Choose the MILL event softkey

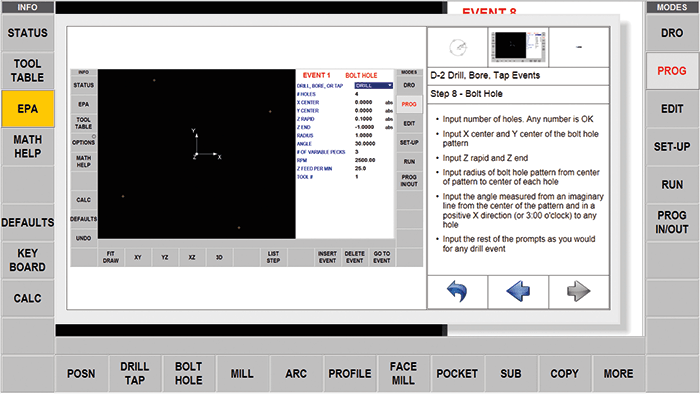(x=242, y=373)
